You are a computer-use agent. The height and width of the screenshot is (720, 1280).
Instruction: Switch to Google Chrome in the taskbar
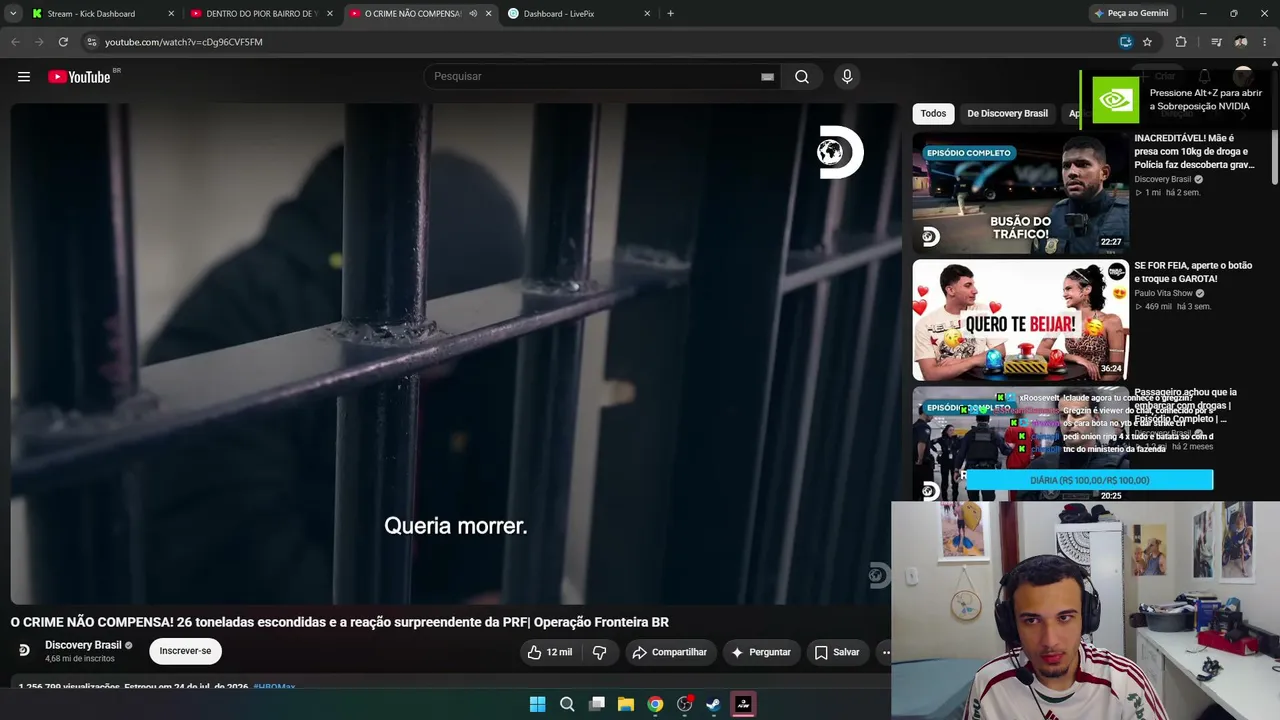tap(655, 704)
